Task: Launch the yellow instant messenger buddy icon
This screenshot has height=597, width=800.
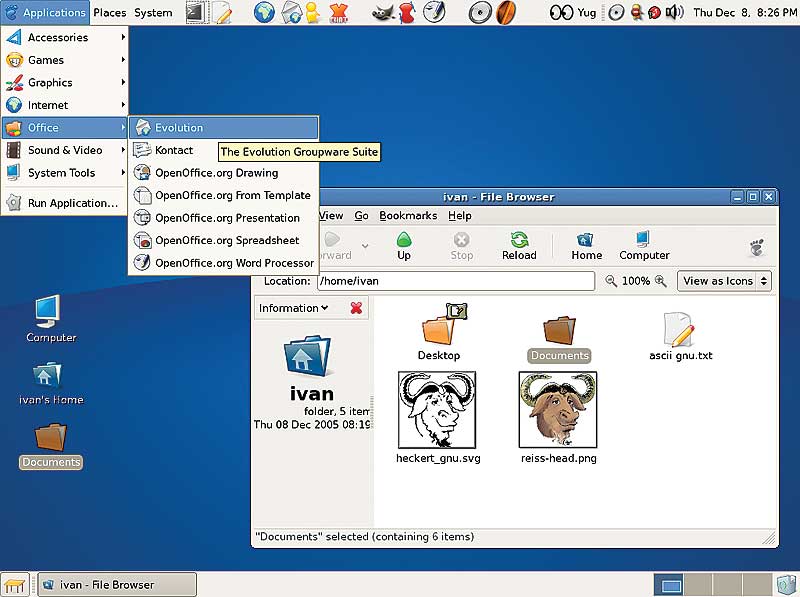Action: click(x=312, y=12)
